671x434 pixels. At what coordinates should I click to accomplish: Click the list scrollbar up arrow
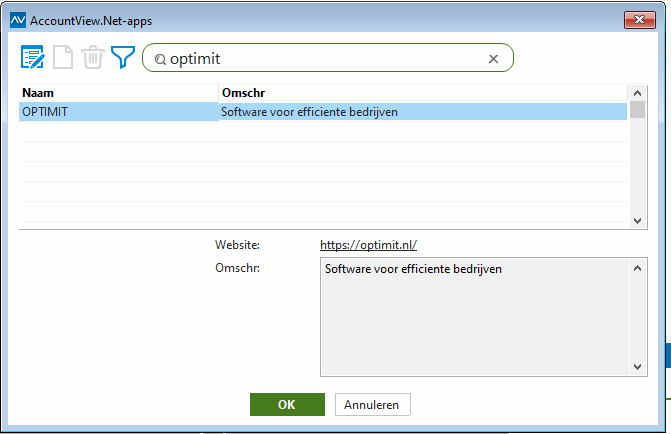coord(638,93)
